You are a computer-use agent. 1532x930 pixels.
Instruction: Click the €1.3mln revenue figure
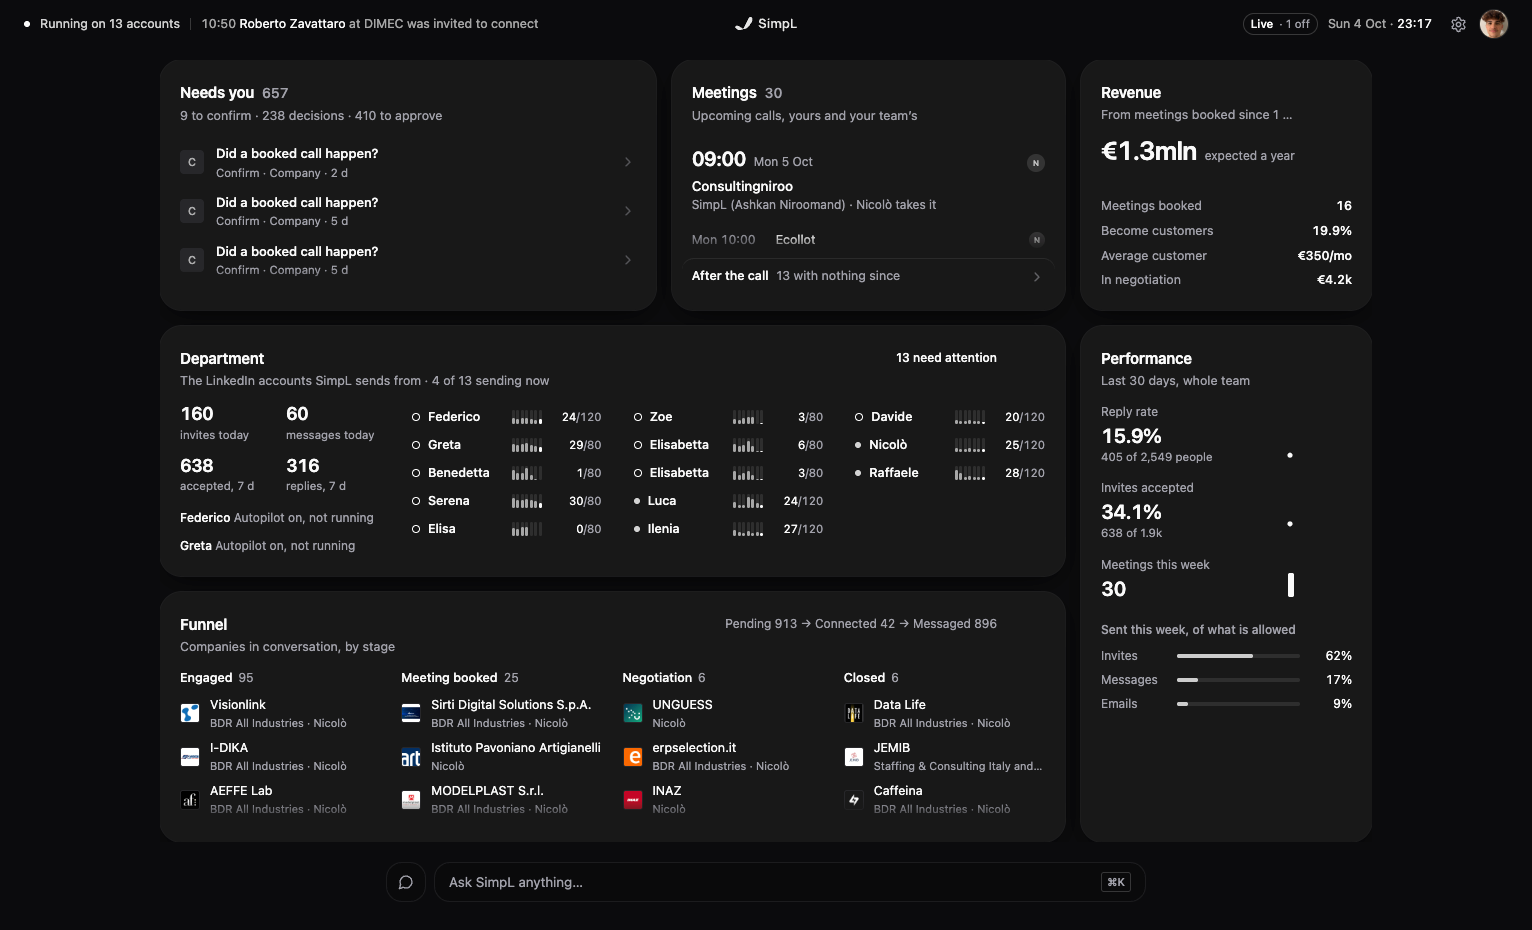(1149, 152)
